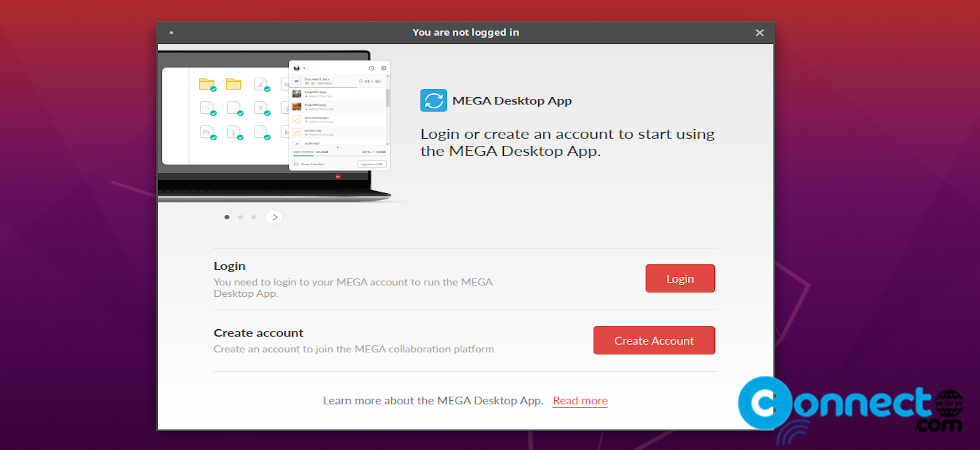Click the laptop preview illustration
980x450 pixels.
pos(275,127)
